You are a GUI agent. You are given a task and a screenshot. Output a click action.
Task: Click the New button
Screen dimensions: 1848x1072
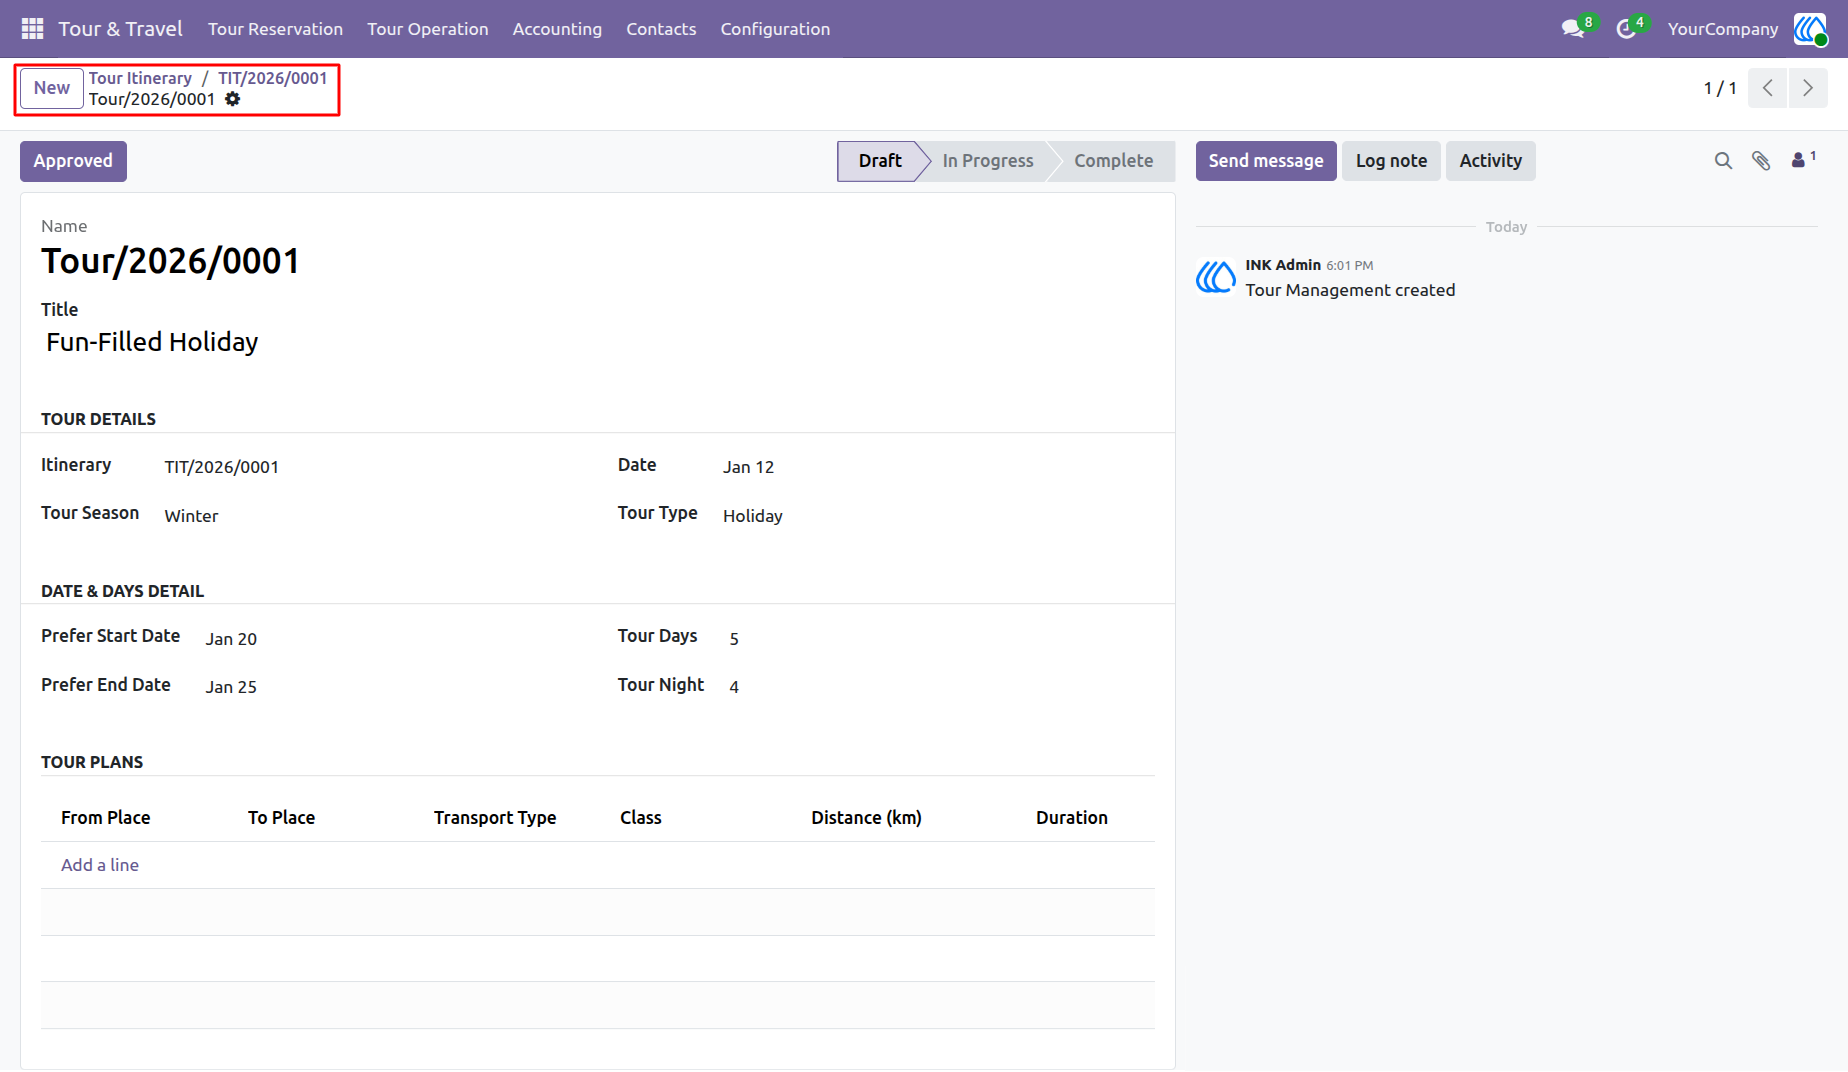[x=52, y=88]
